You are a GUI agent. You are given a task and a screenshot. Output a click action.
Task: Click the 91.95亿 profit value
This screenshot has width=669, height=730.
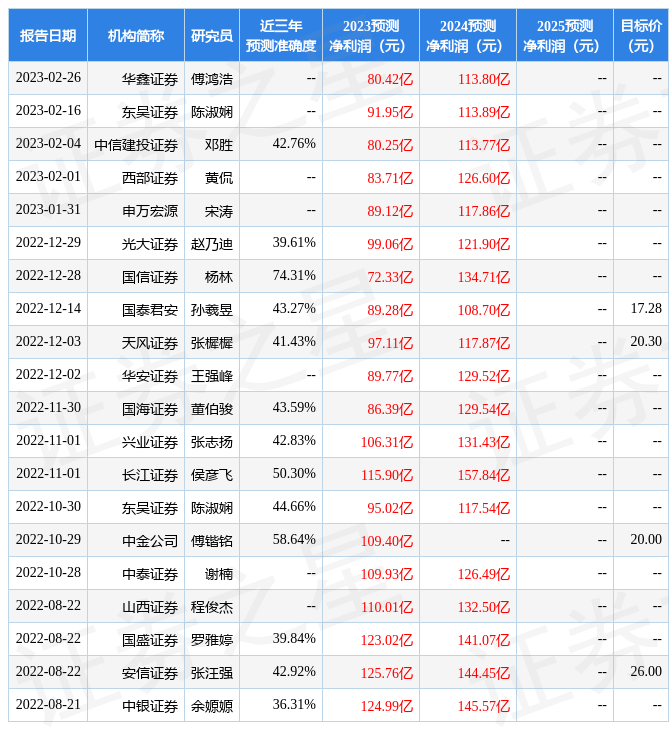coord(390,112)
